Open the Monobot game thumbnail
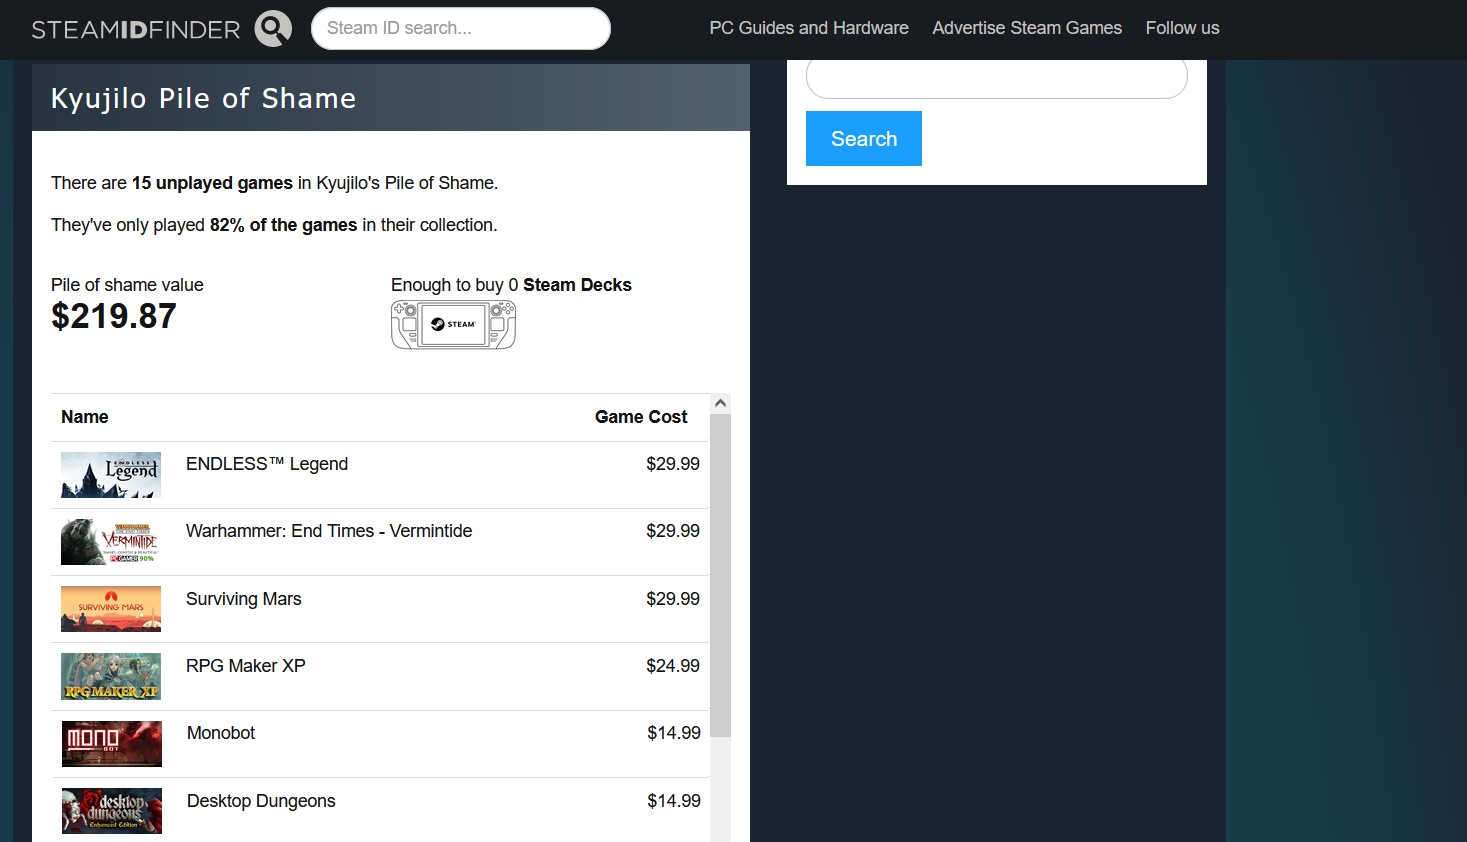The height and width of the screenshot is (842, 1467). coord(112,744)
